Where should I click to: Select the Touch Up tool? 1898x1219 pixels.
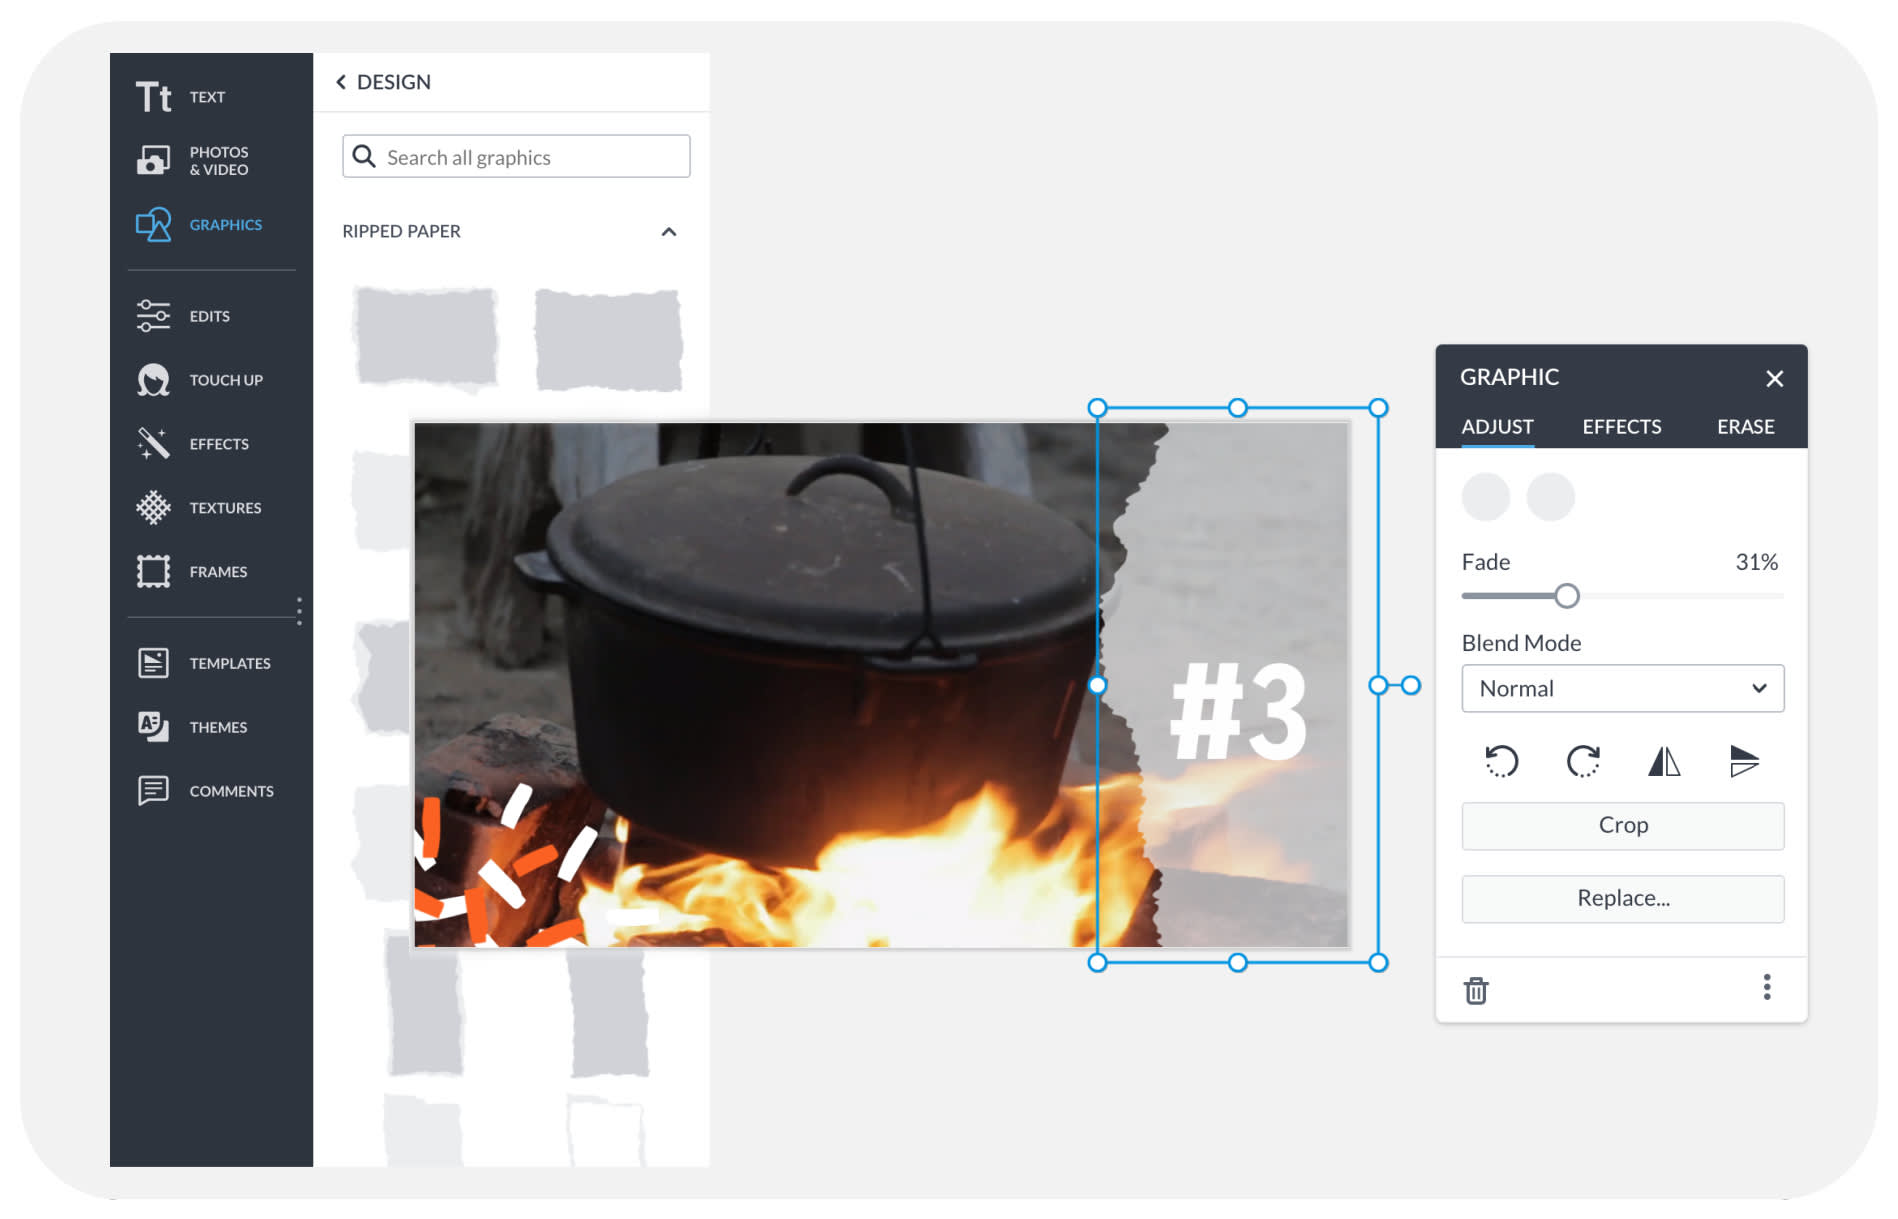click(x=200, y=380)
